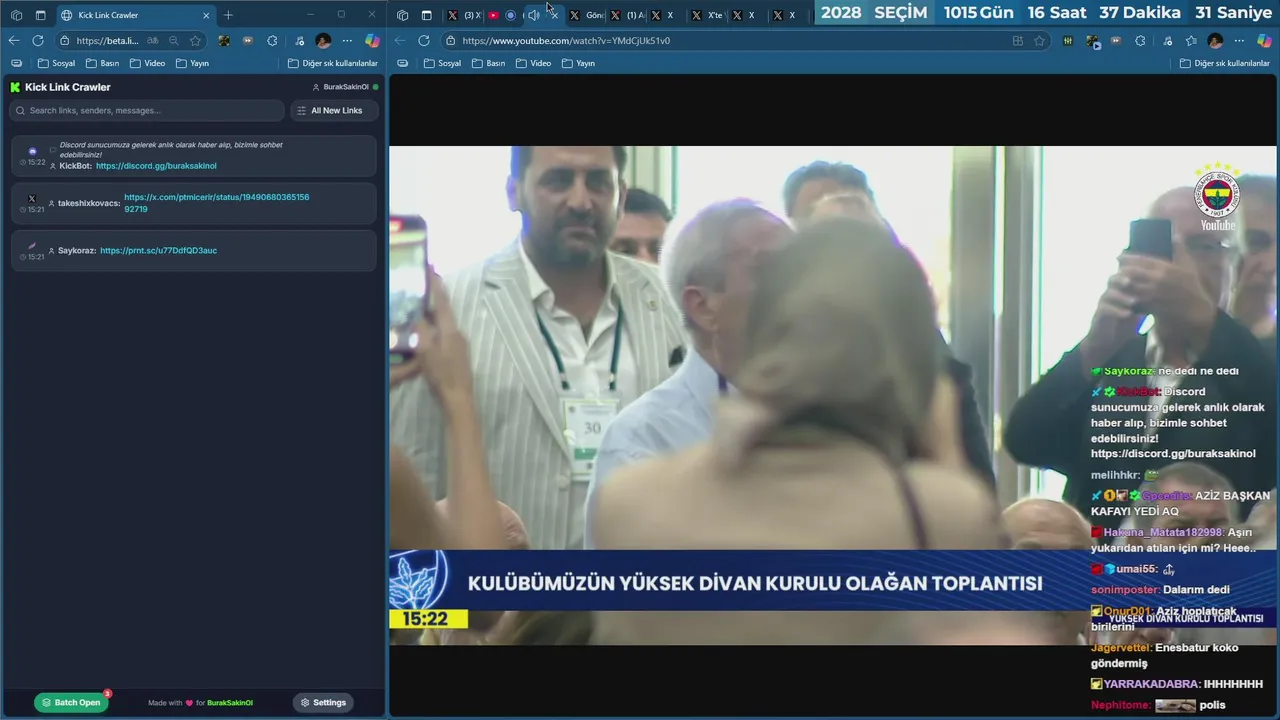
Task: Open Sosyal bookmarks folder in right browser
Action: click(x=442, y=63)
